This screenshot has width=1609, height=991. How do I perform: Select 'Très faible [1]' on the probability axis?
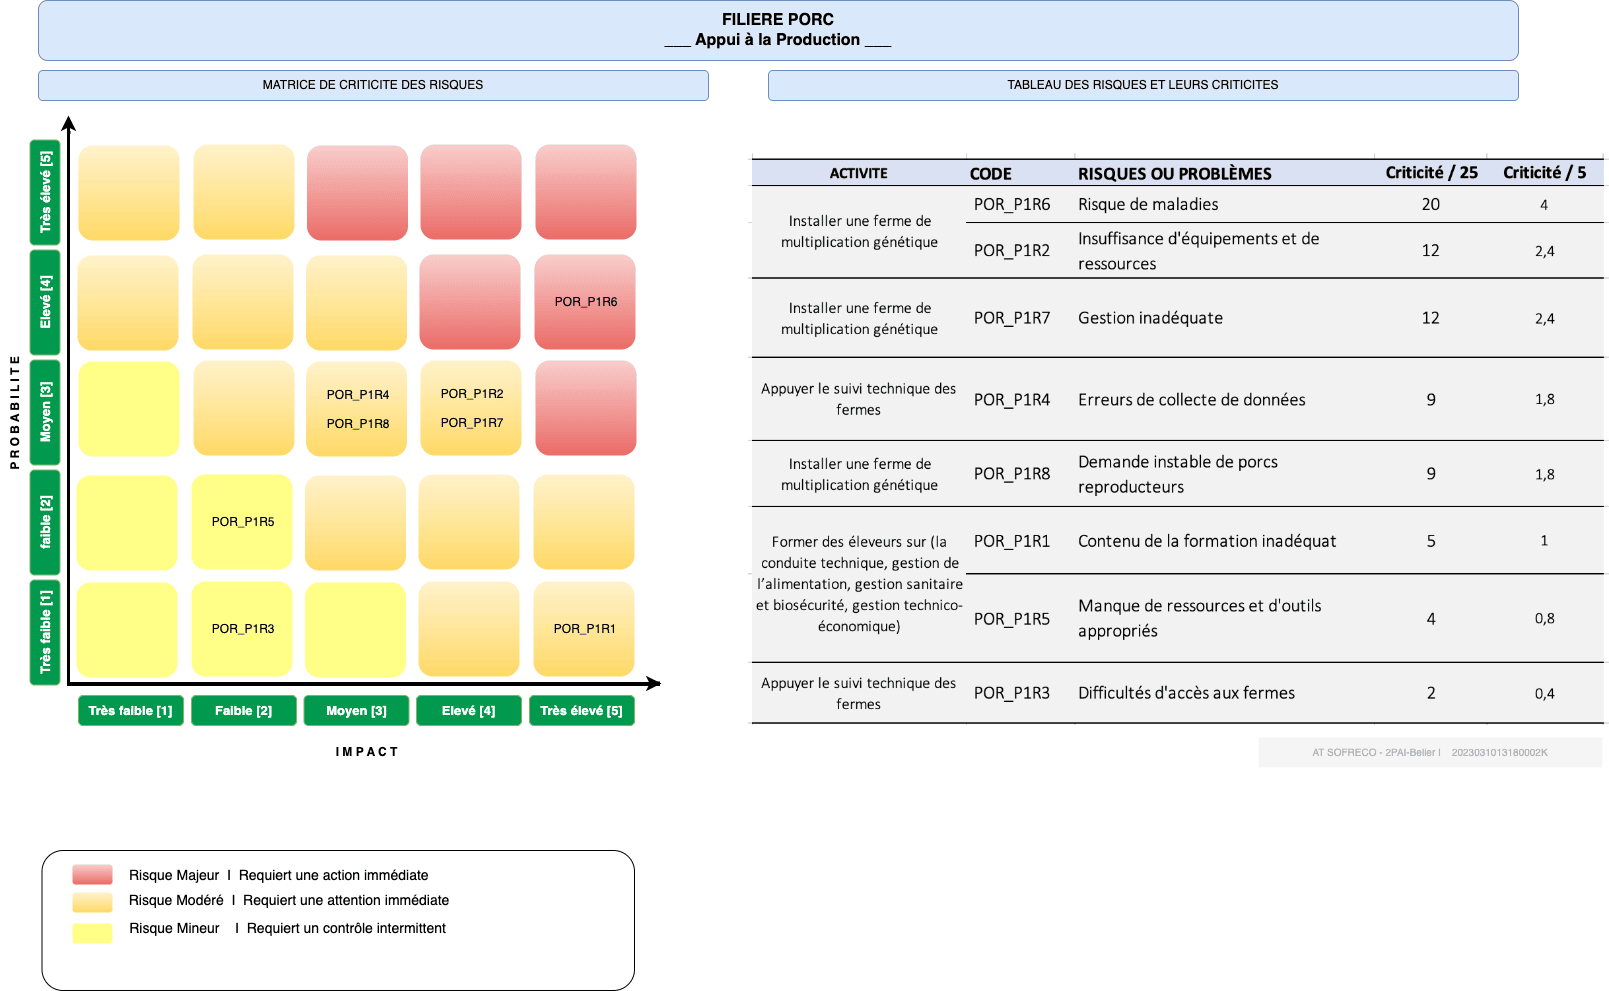[45, 632]
